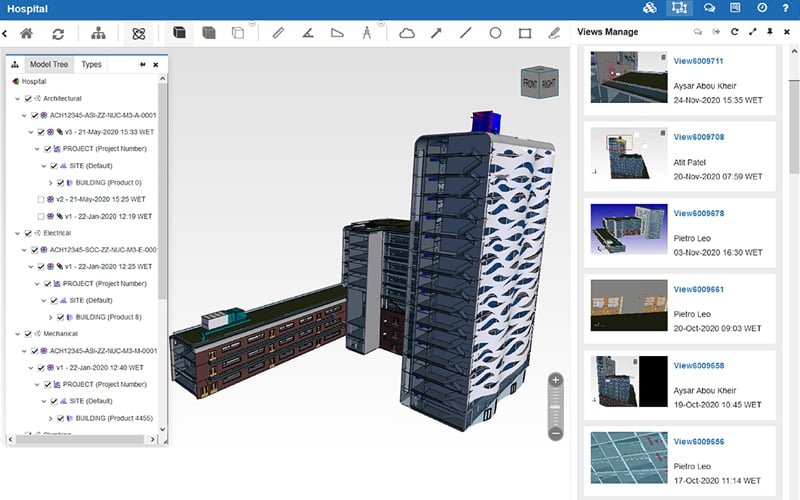Collapse the Mechanical tree node

coord(18,334)
